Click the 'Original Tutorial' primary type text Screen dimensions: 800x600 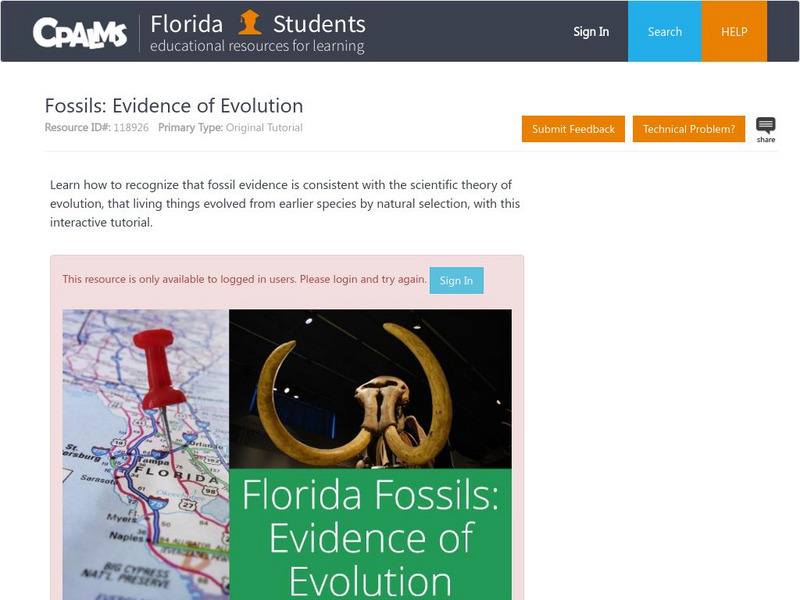[264, 128]
